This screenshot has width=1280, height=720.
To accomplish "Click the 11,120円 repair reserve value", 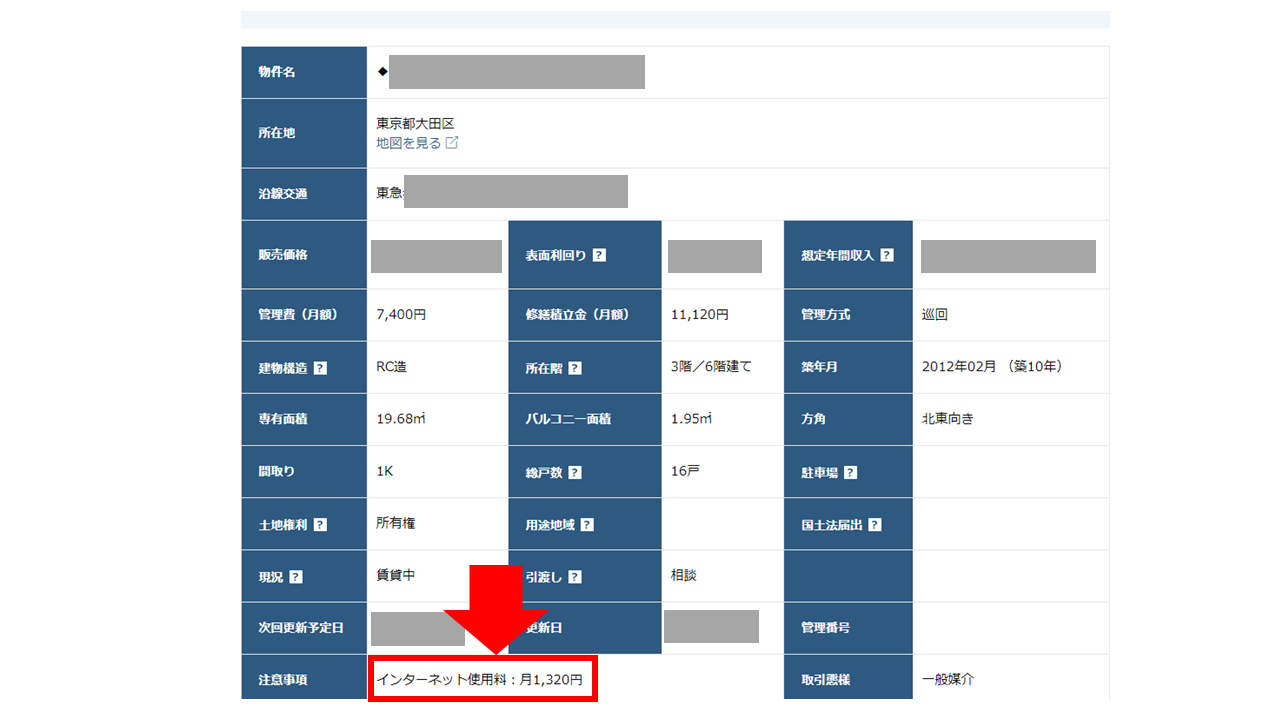I will click(x=700, y=314).
